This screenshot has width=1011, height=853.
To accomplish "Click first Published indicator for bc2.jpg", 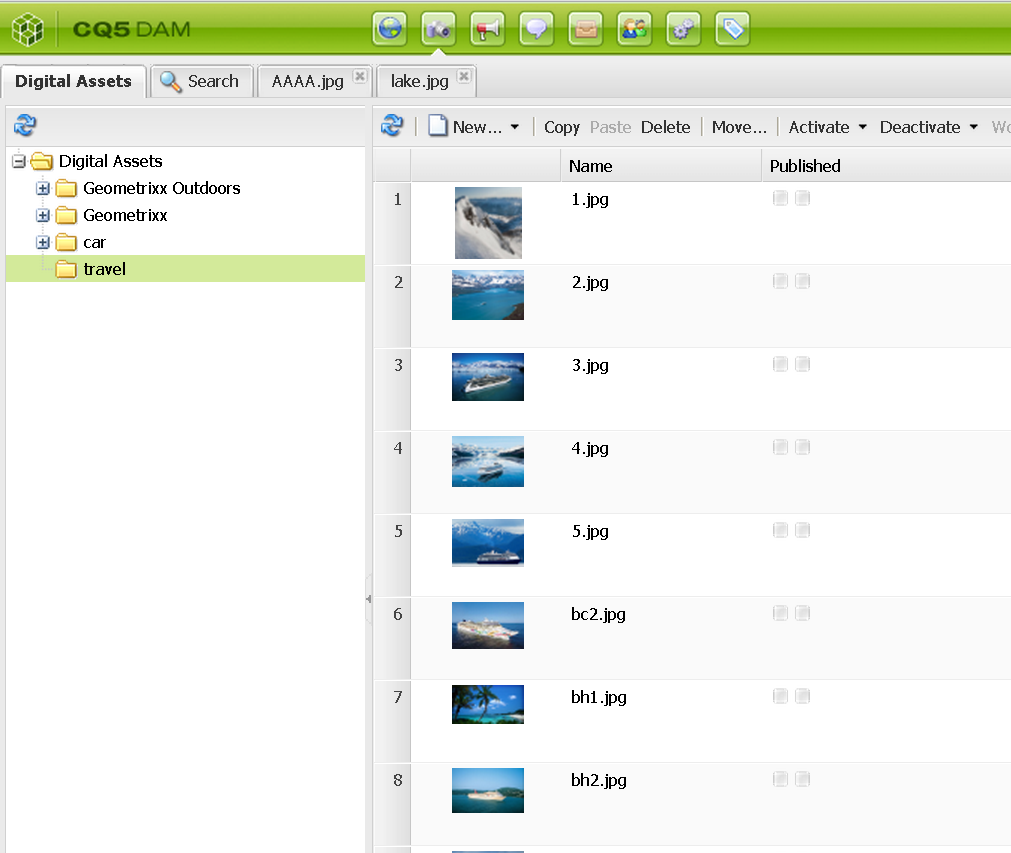I will (x=780, y=613).
